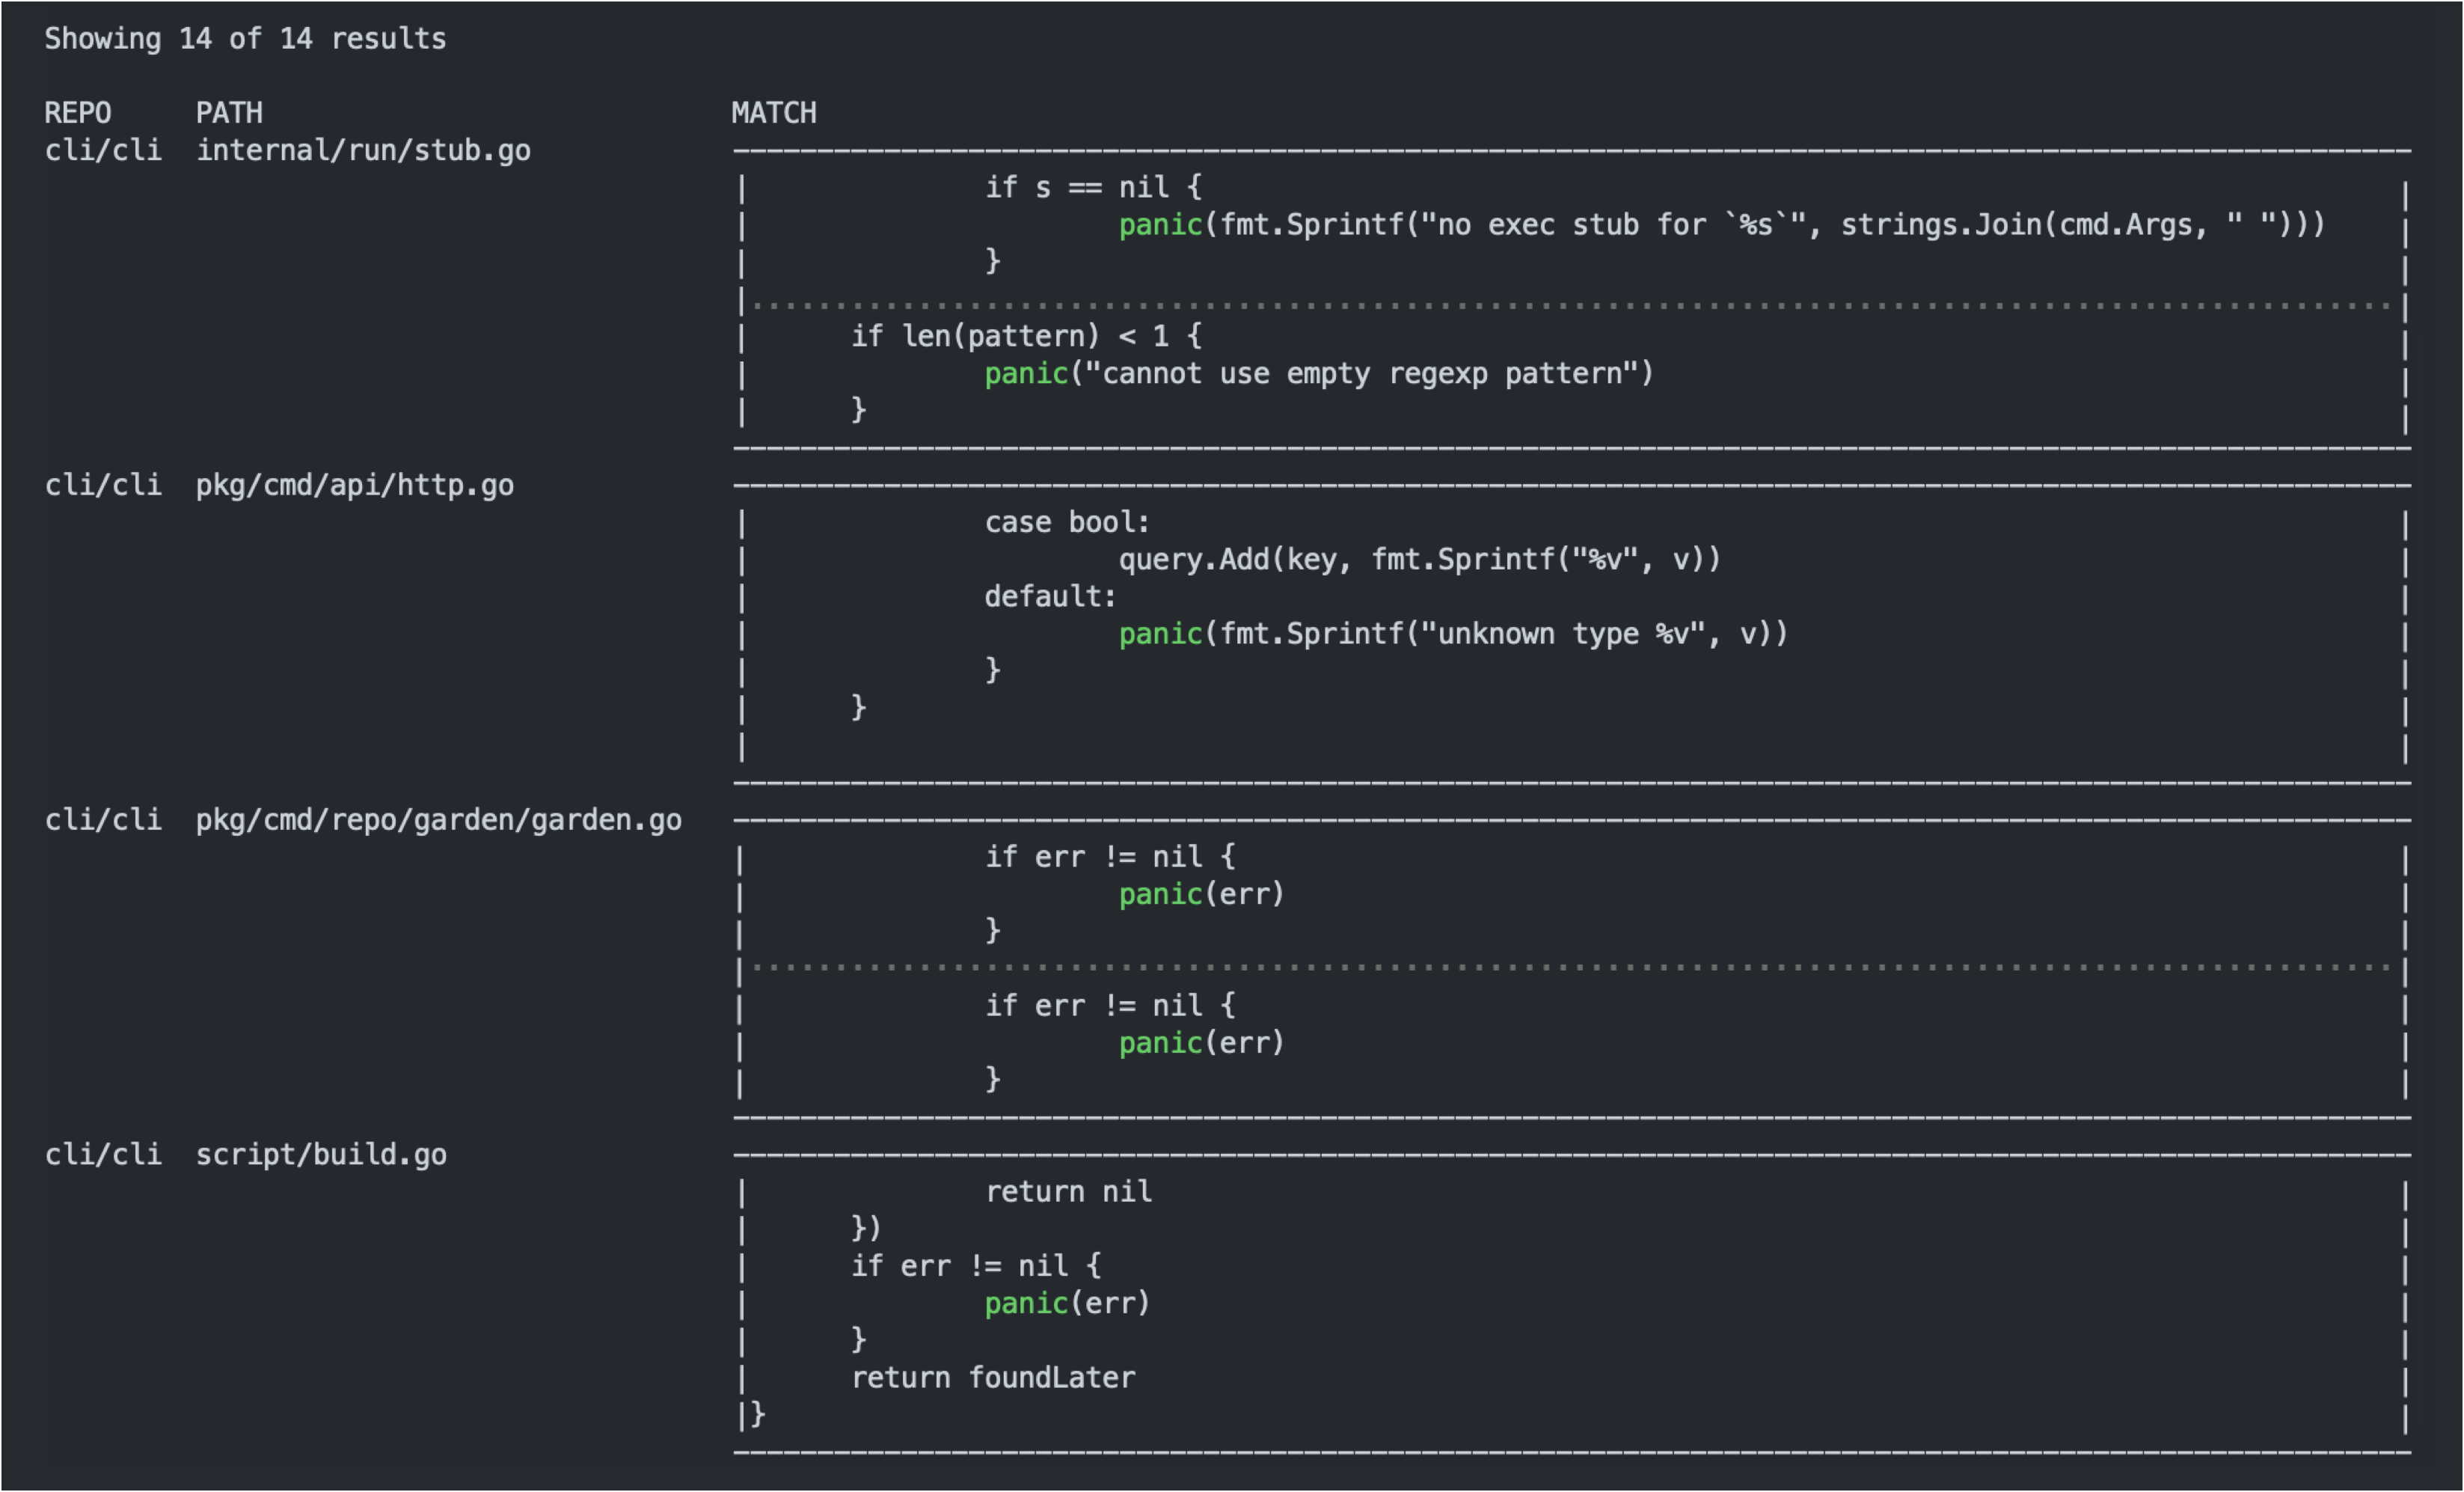Click the 'return nil' line in build.go

click(x=1068, y=1191)
